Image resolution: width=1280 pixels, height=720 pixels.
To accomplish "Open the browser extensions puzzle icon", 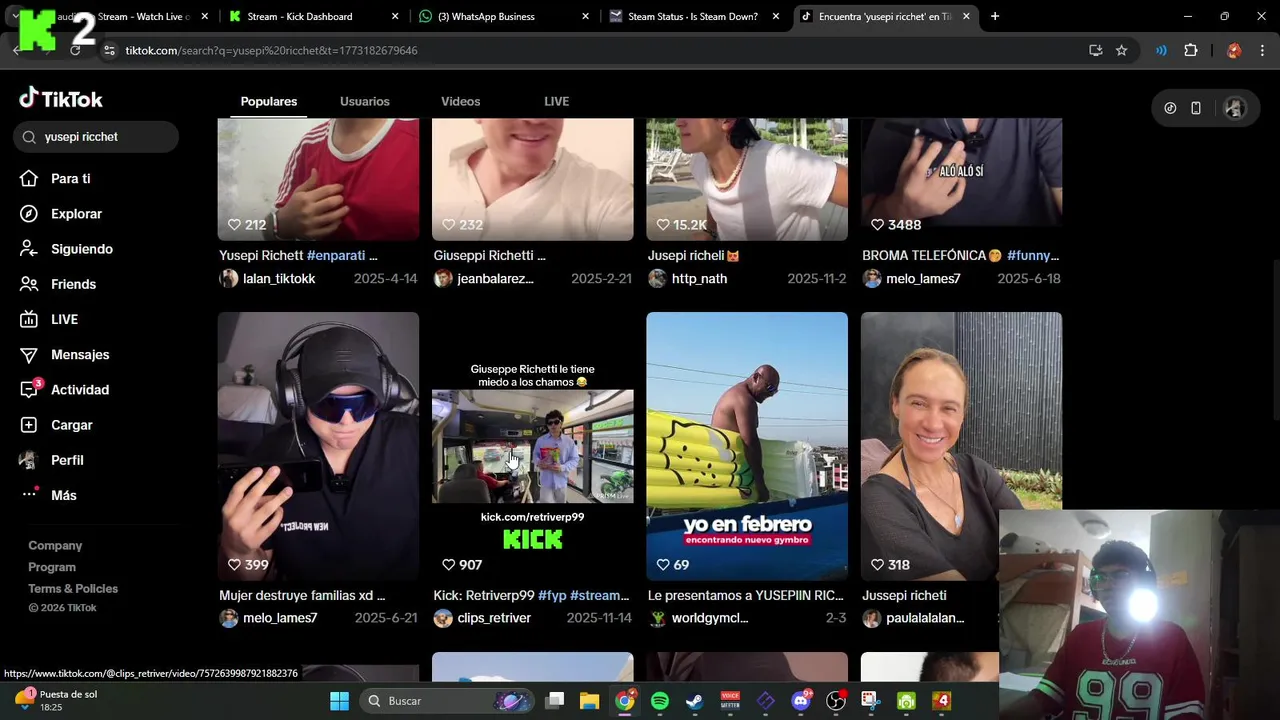I will pos(1191,50).
